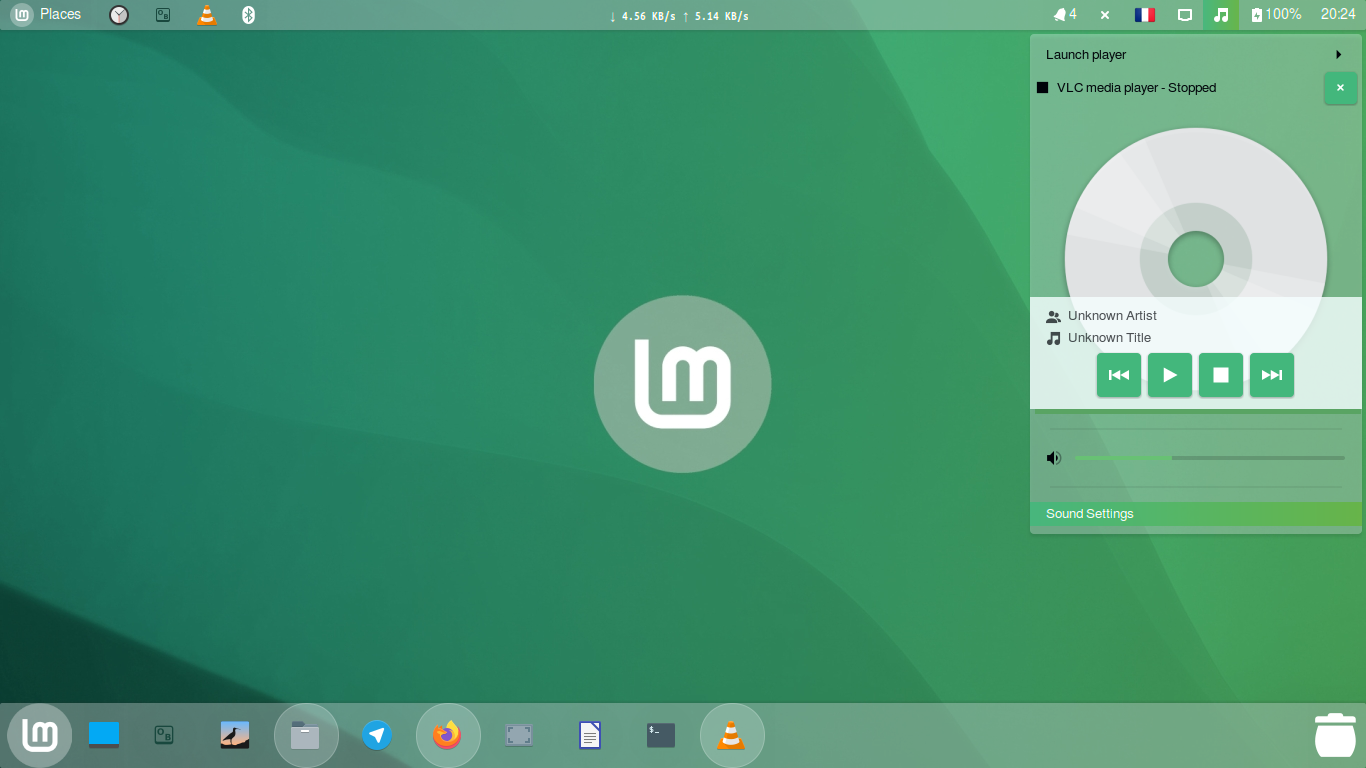Open the Places menu

pos(60,15)
